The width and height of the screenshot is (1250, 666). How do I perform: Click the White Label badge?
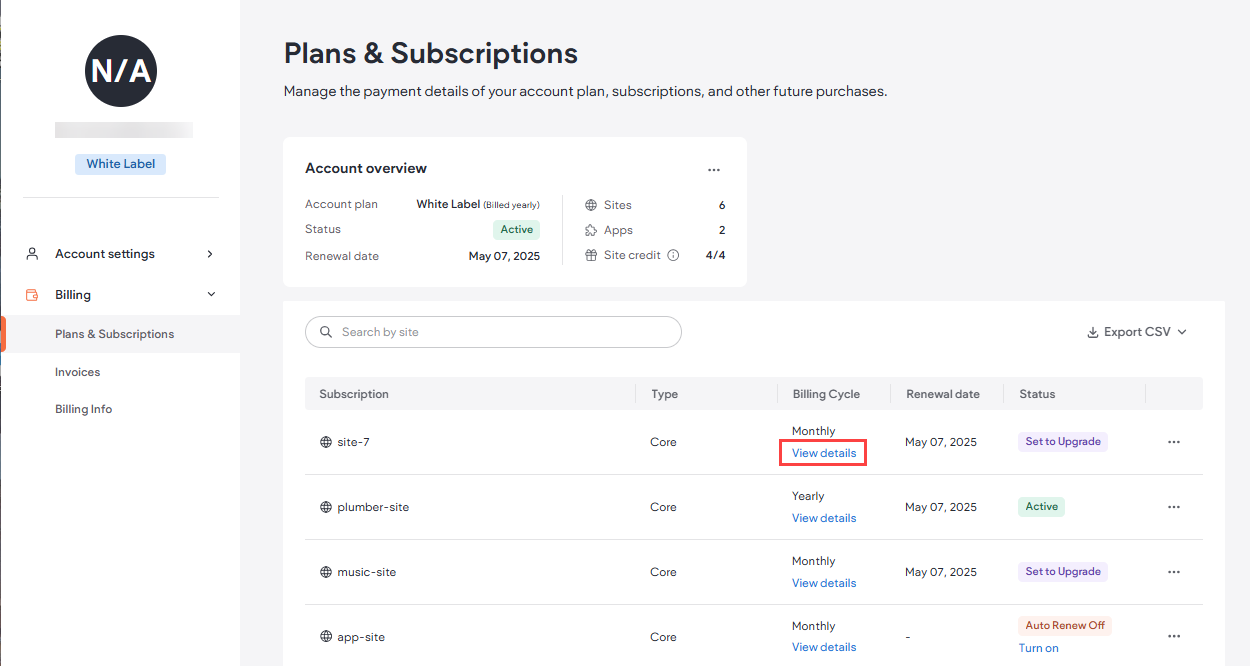(120, 163)
